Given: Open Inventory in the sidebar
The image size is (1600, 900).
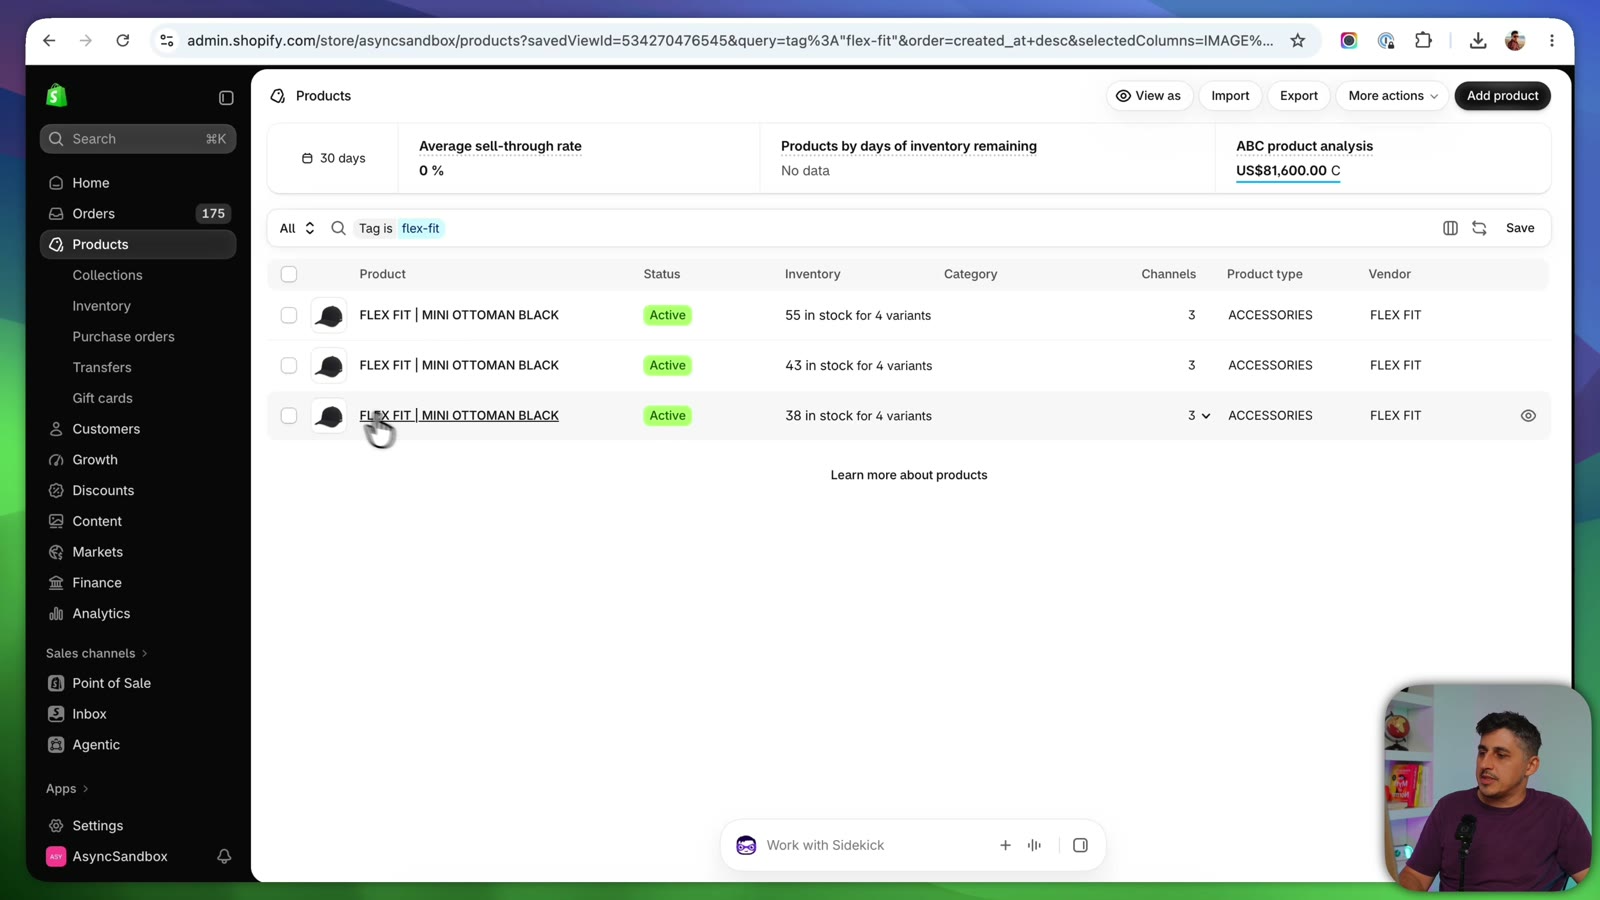Looking at the screenshot, I should point(101,306).
